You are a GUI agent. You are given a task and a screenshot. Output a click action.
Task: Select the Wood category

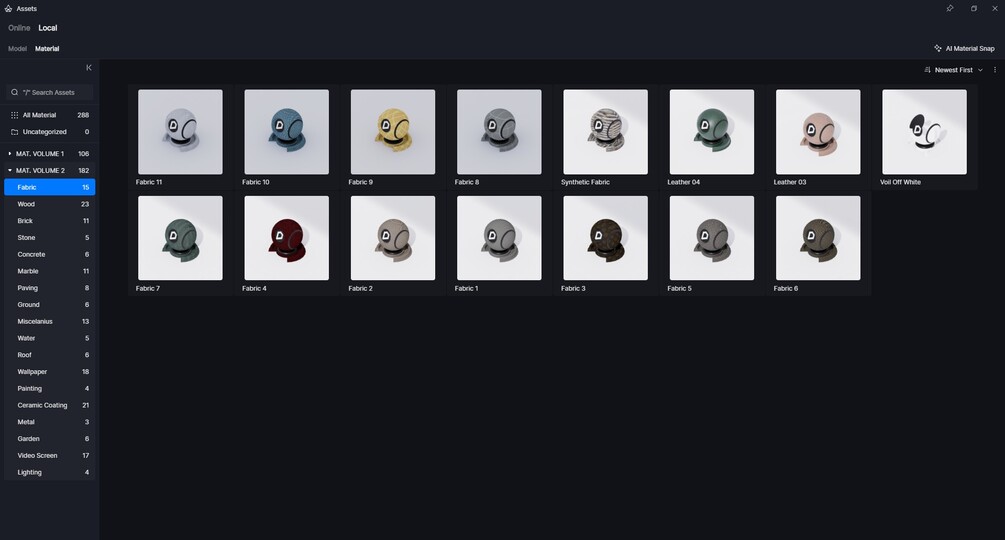click(49, 204)
